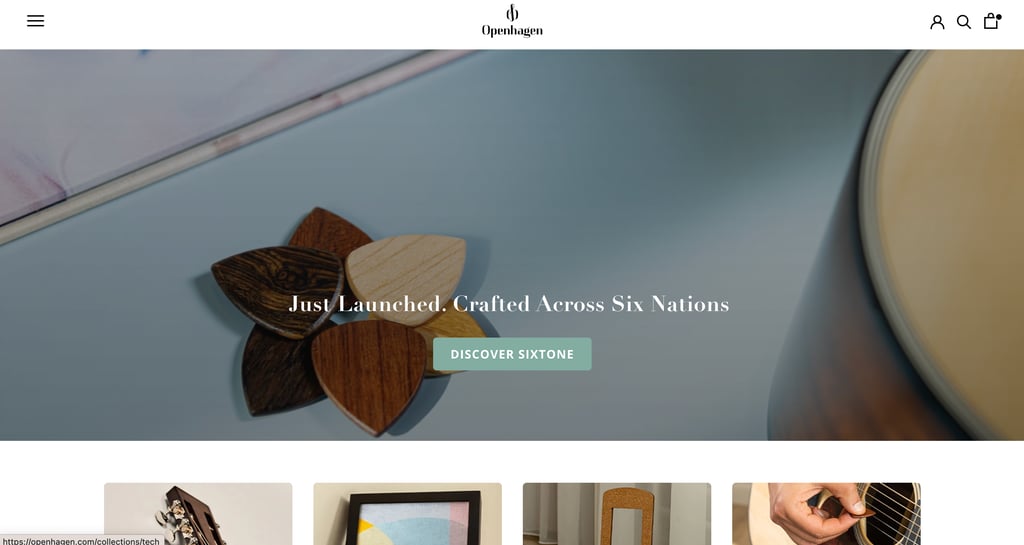Open the hand strumming guitar tile

pyautogui.click(x=826, y=514)
